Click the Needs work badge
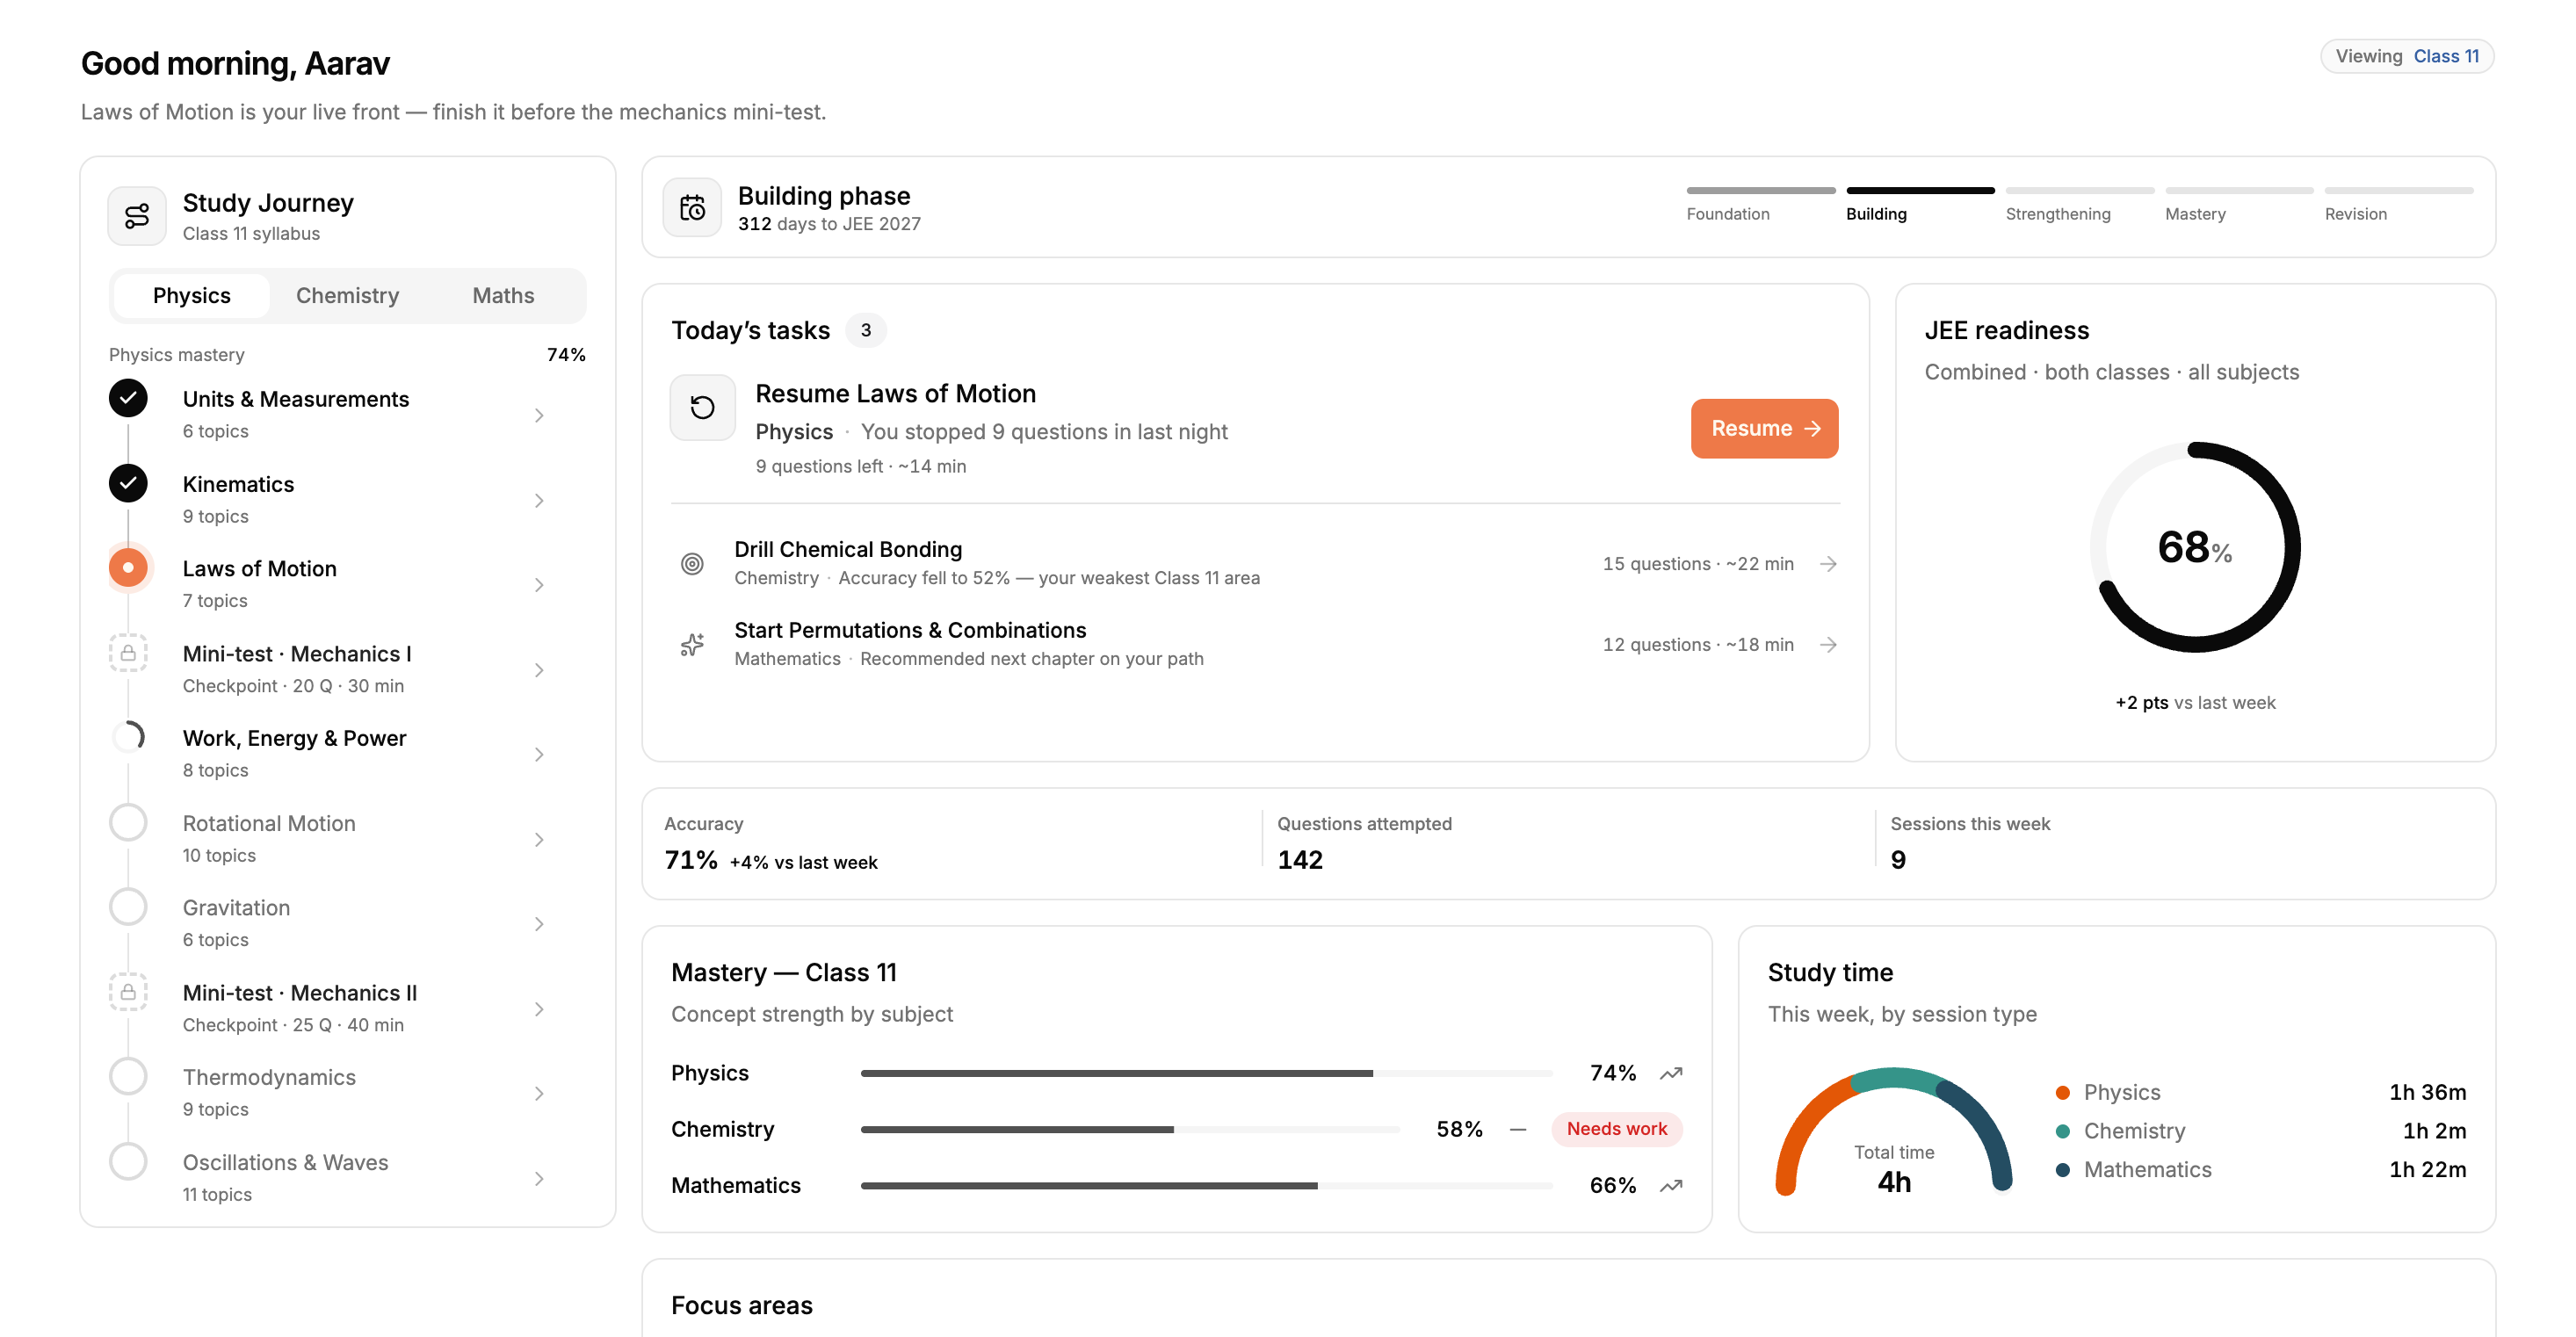 click(1617, 1129)
